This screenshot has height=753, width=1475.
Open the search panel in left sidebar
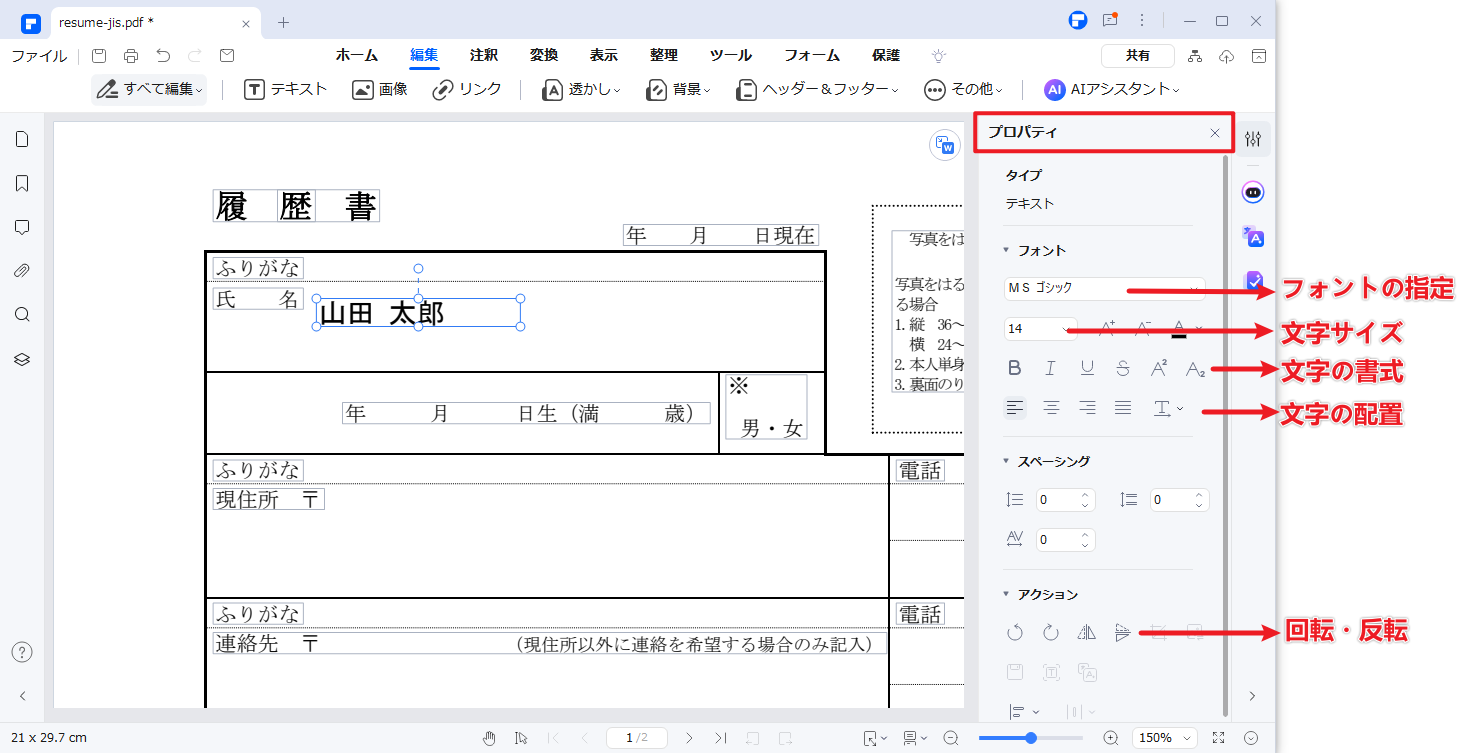(x=22, y=314)
